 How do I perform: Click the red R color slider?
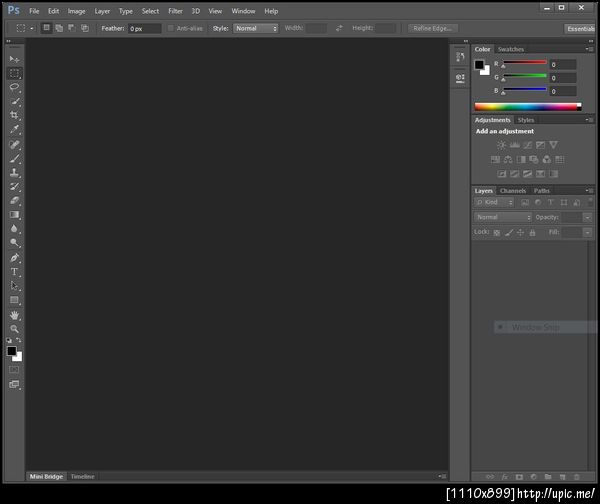tap(525, 62)
